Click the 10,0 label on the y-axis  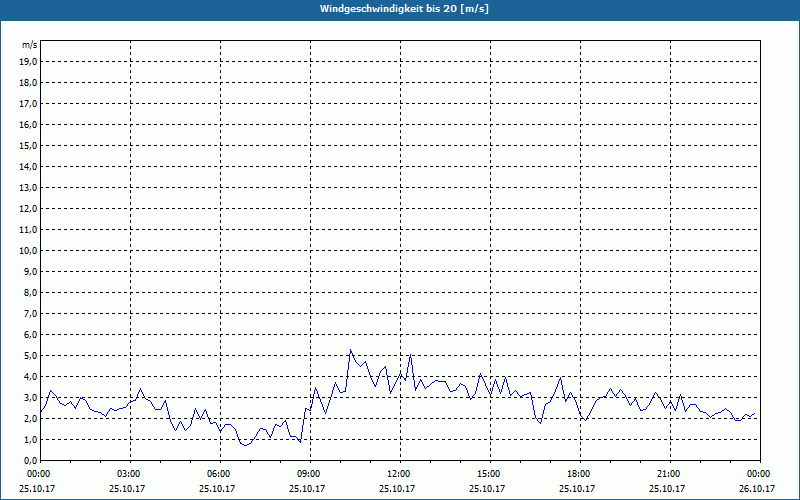pos(30,251)
